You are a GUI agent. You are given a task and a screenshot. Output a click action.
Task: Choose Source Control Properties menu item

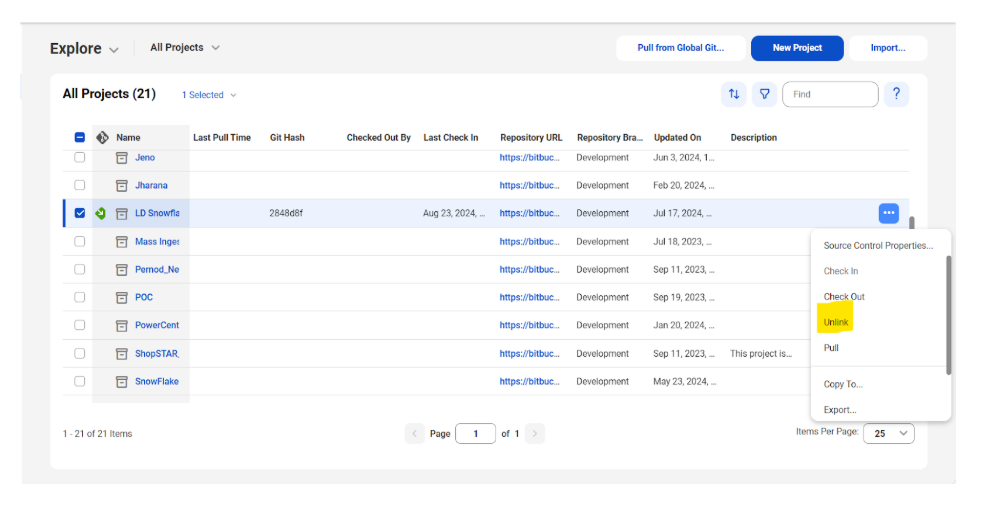point(878,246)
